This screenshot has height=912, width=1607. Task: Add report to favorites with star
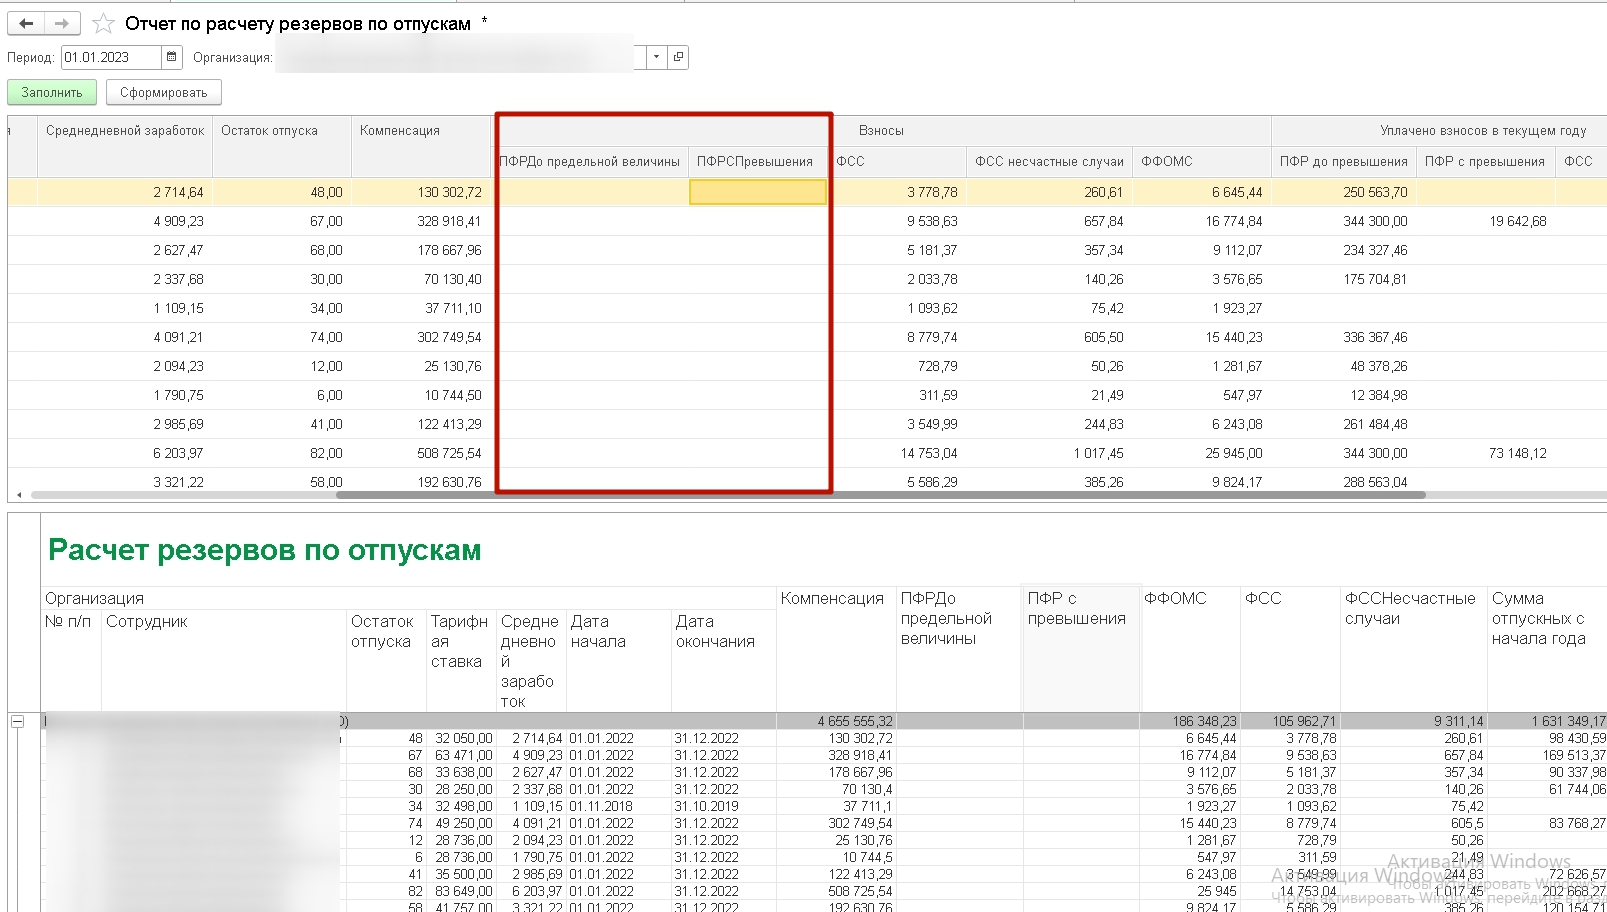pyautogui.click(x=103, y=24)
